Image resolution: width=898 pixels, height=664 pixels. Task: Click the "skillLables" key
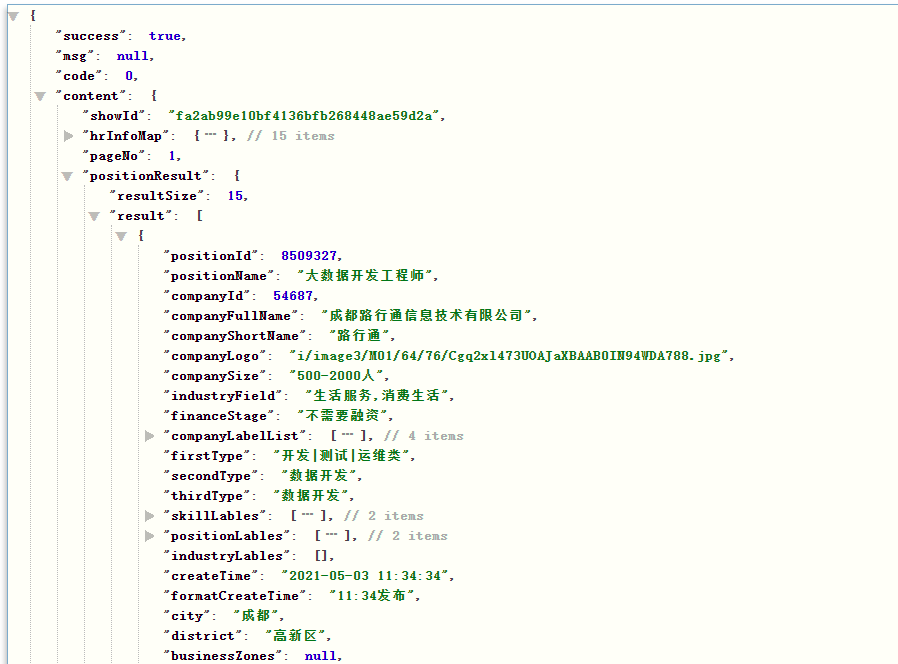[x=215, y=516]
